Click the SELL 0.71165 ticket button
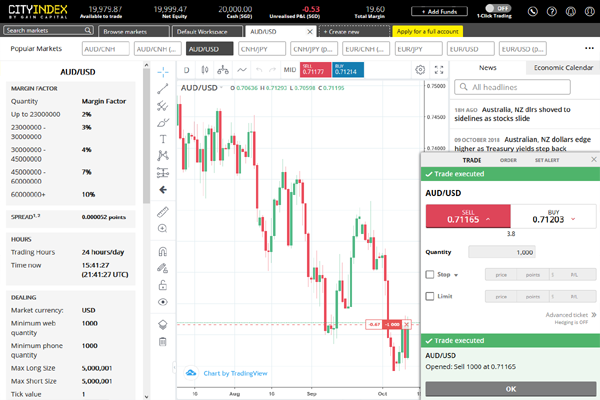The height and width of the screenshot is (400, 600). (468, 216)
